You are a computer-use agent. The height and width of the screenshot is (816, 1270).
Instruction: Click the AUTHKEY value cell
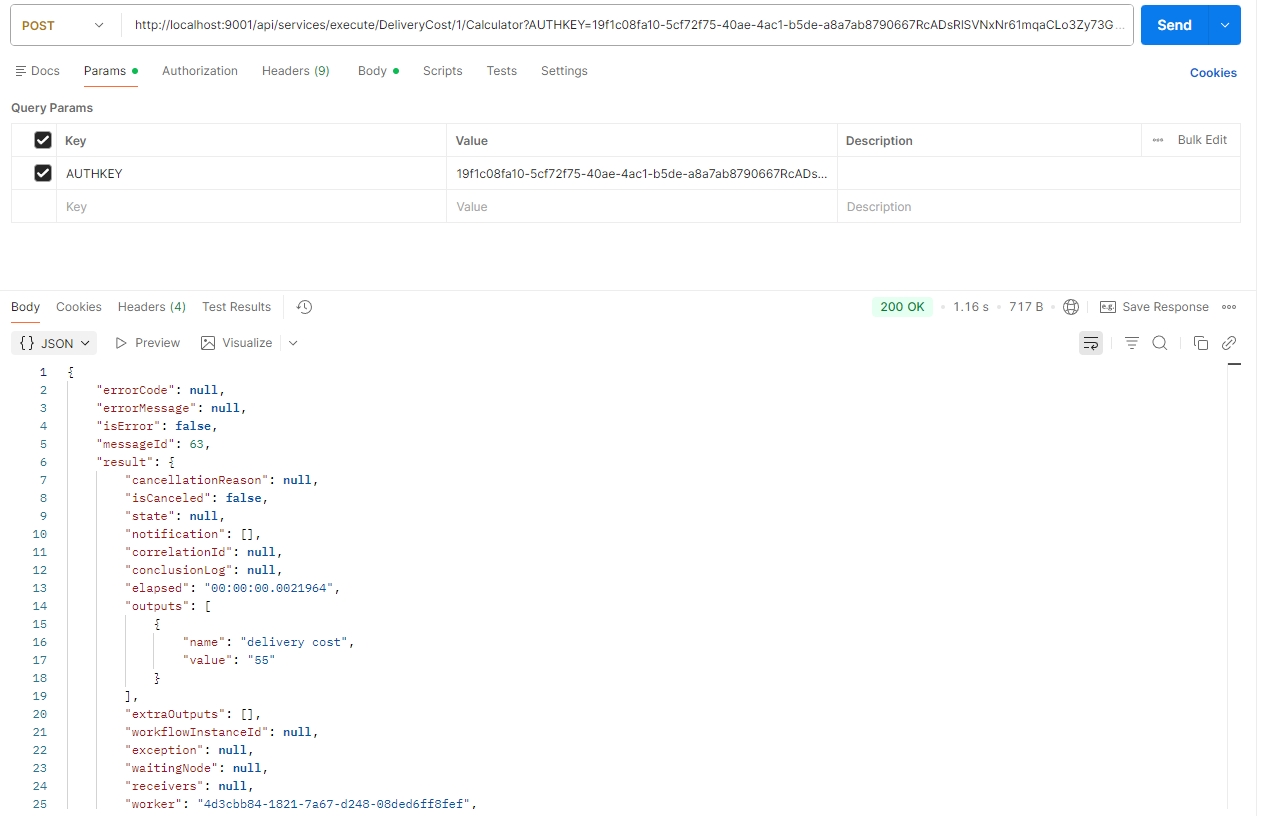point(641,173)
